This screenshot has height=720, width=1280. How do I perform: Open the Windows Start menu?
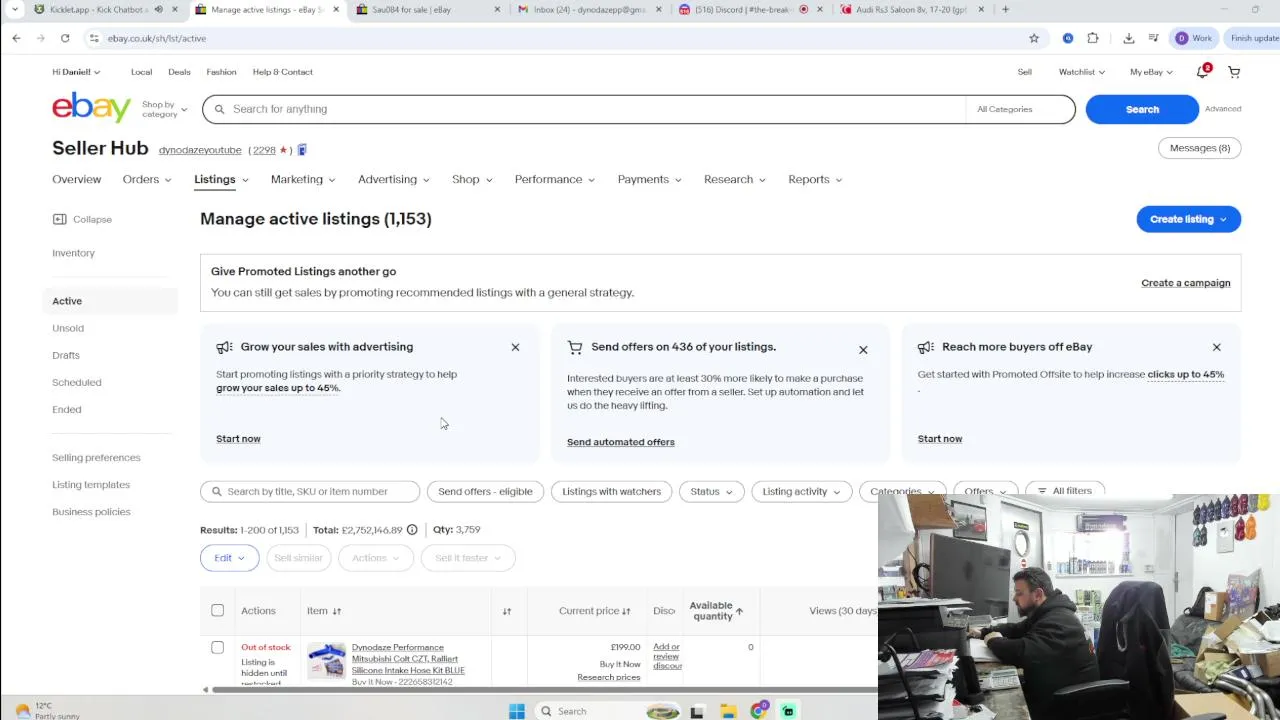pos(517,711)
